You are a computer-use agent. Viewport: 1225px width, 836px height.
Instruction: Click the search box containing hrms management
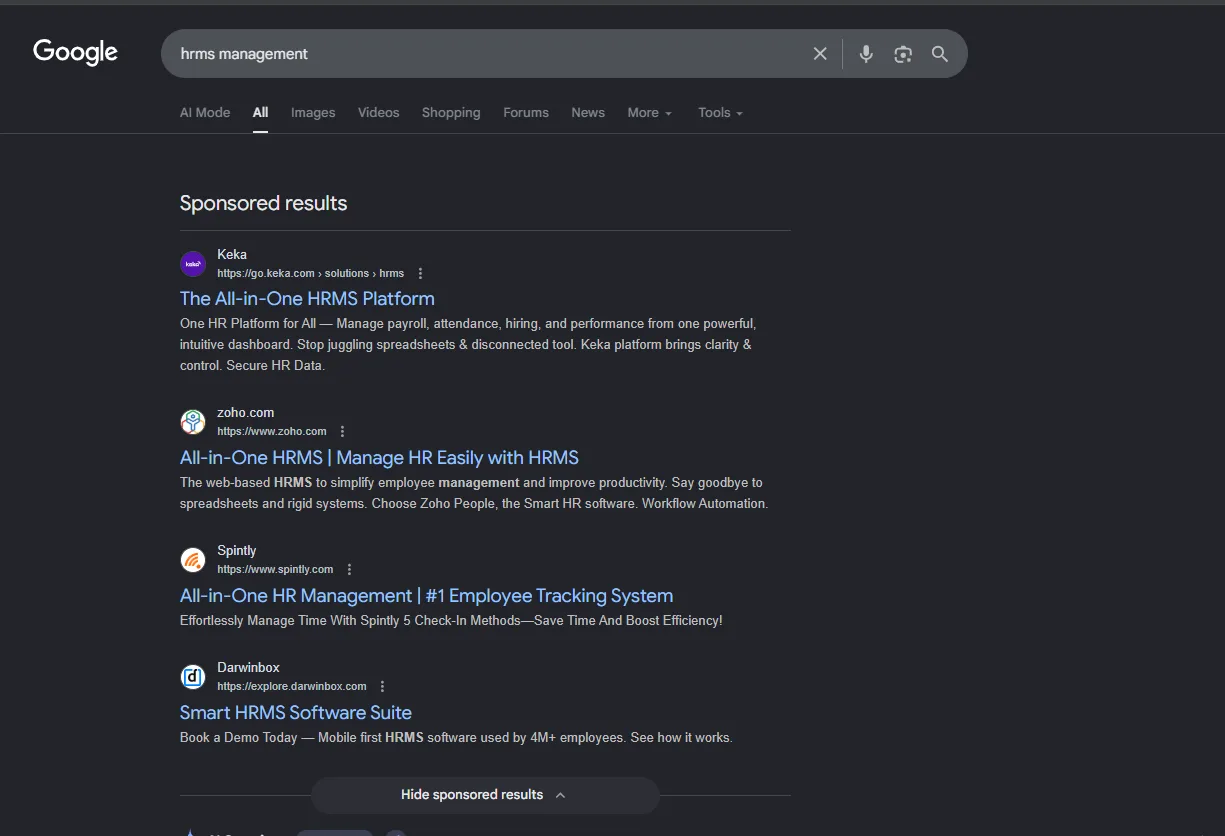pos(564,54)
